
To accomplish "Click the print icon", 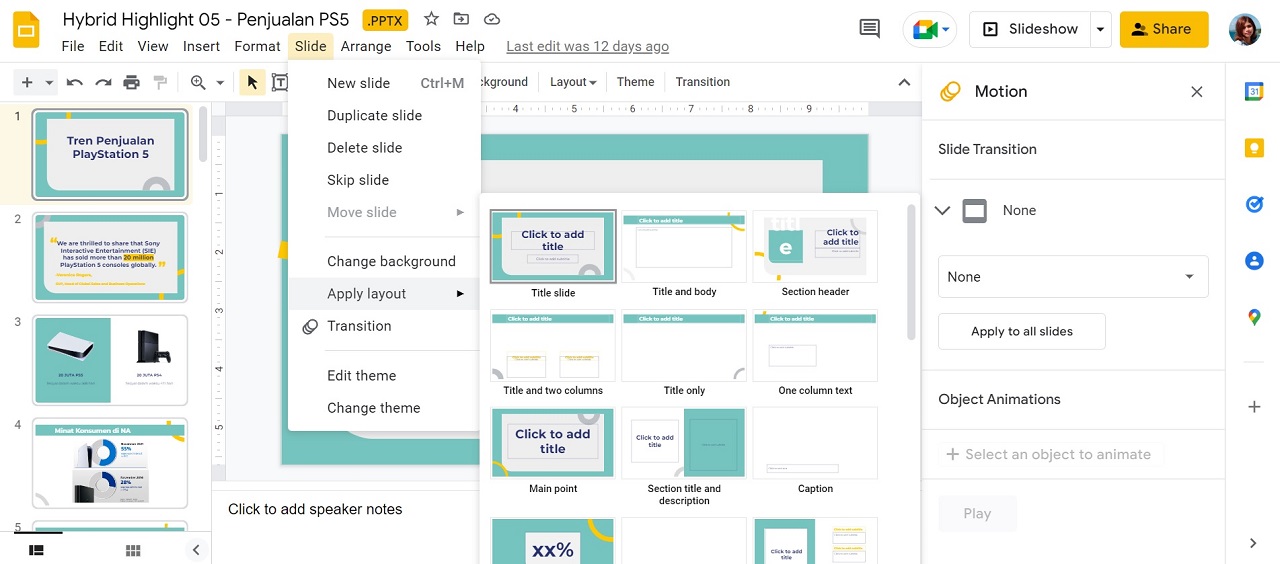I will click(132, 82).
